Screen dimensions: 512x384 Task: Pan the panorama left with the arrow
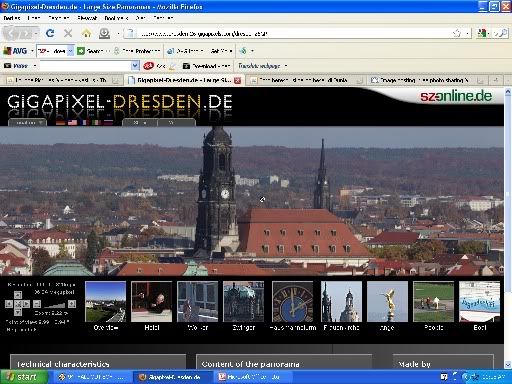[x=9, y=304]
